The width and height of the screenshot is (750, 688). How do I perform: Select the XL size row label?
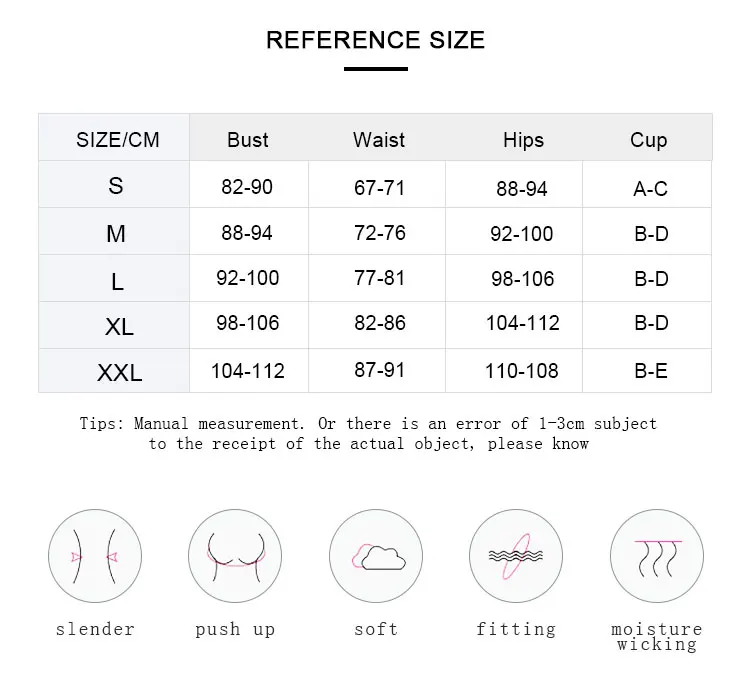click(119, 327)
